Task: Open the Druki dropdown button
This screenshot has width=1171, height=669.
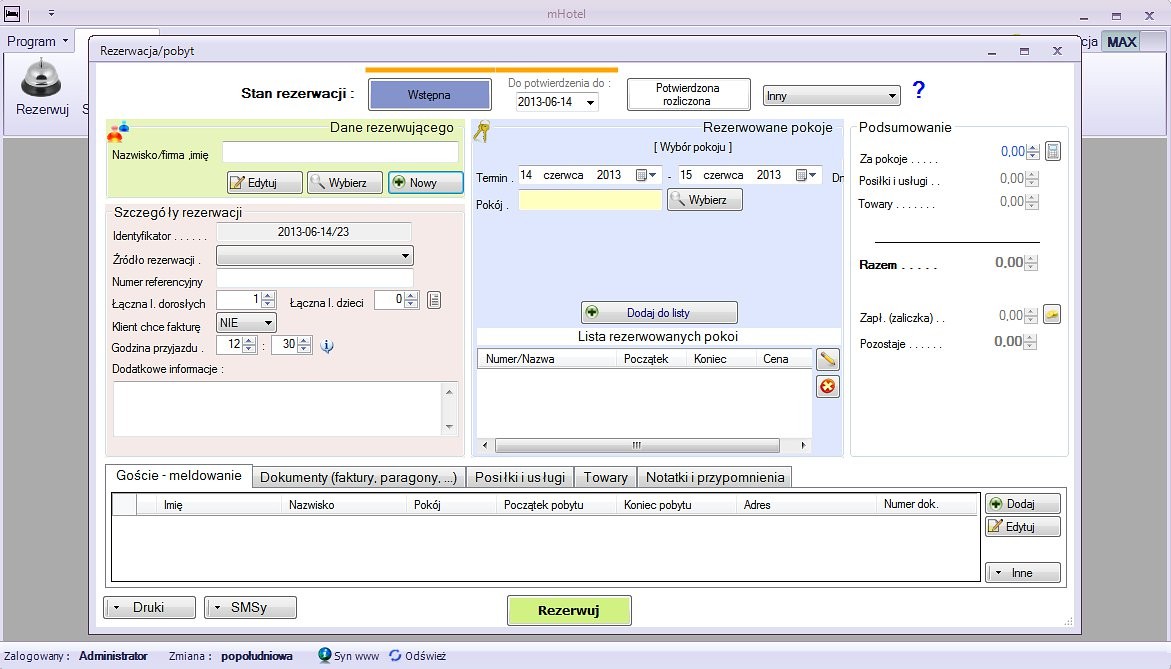Action: [x=149, y=608]
